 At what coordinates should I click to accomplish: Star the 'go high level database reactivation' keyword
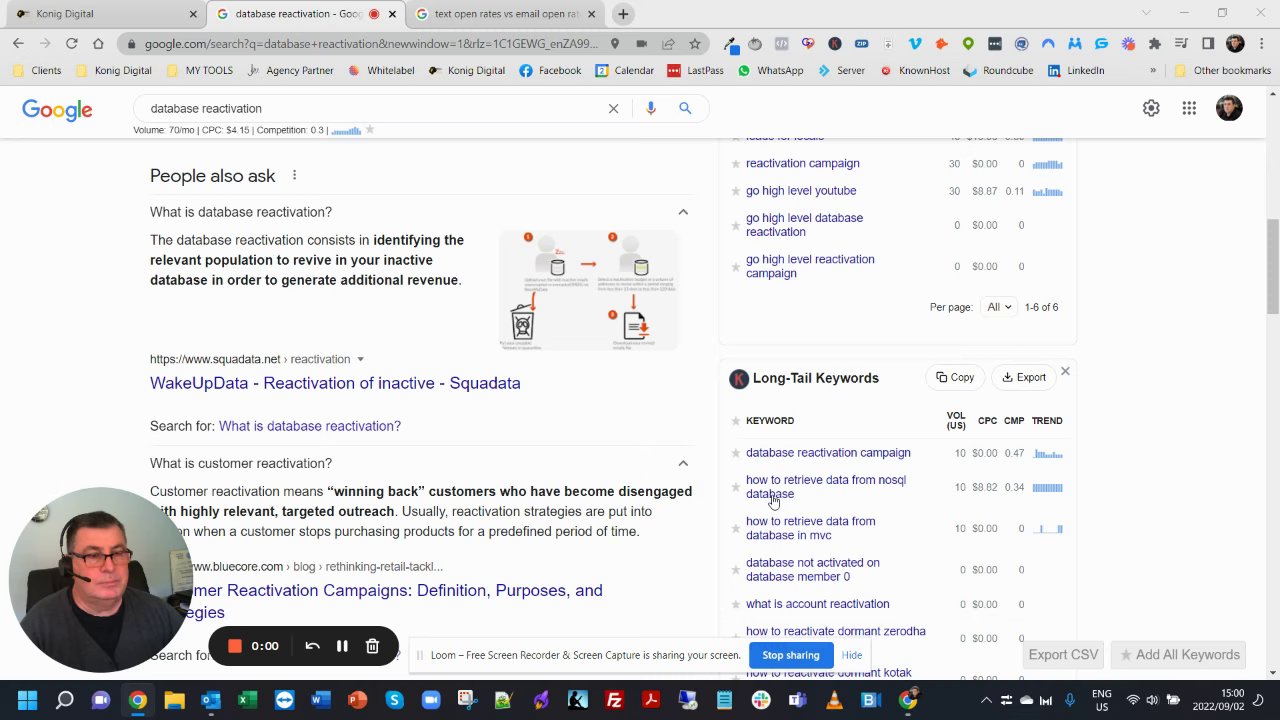736,225
